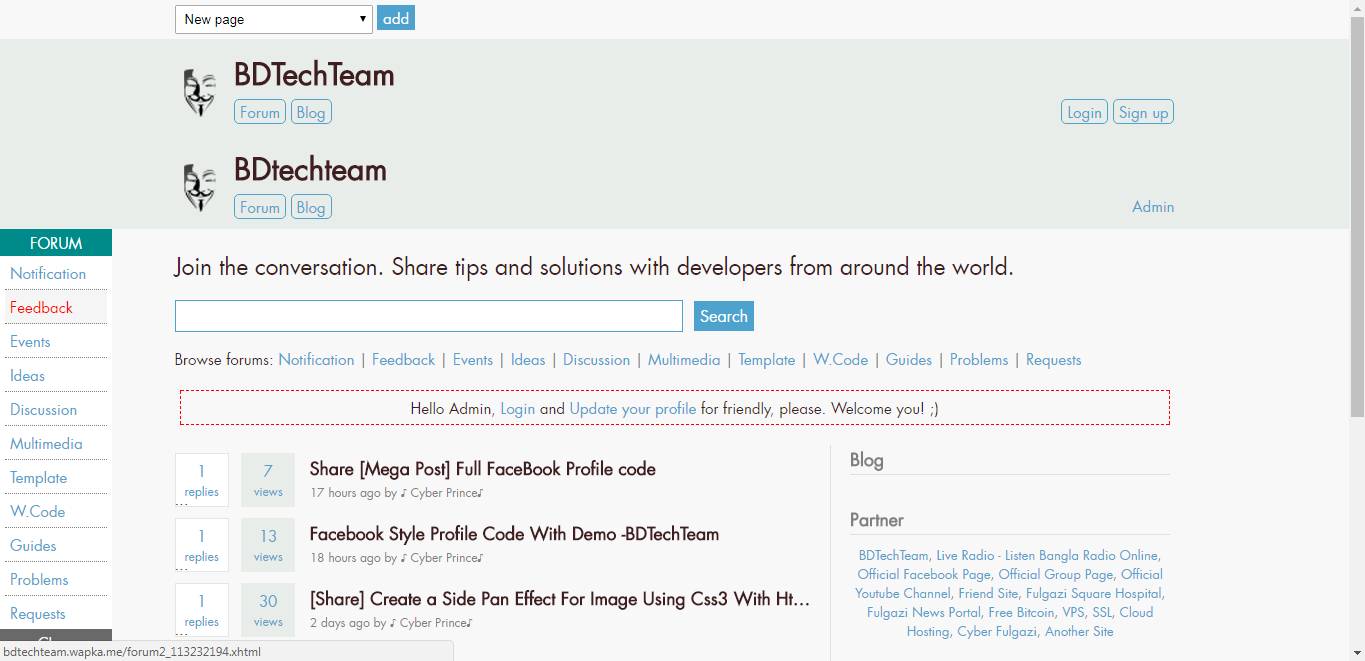Screen dimensions: 1365x661
Task: Open Requests in Browse forums row
Action: tap(1054, 360)
